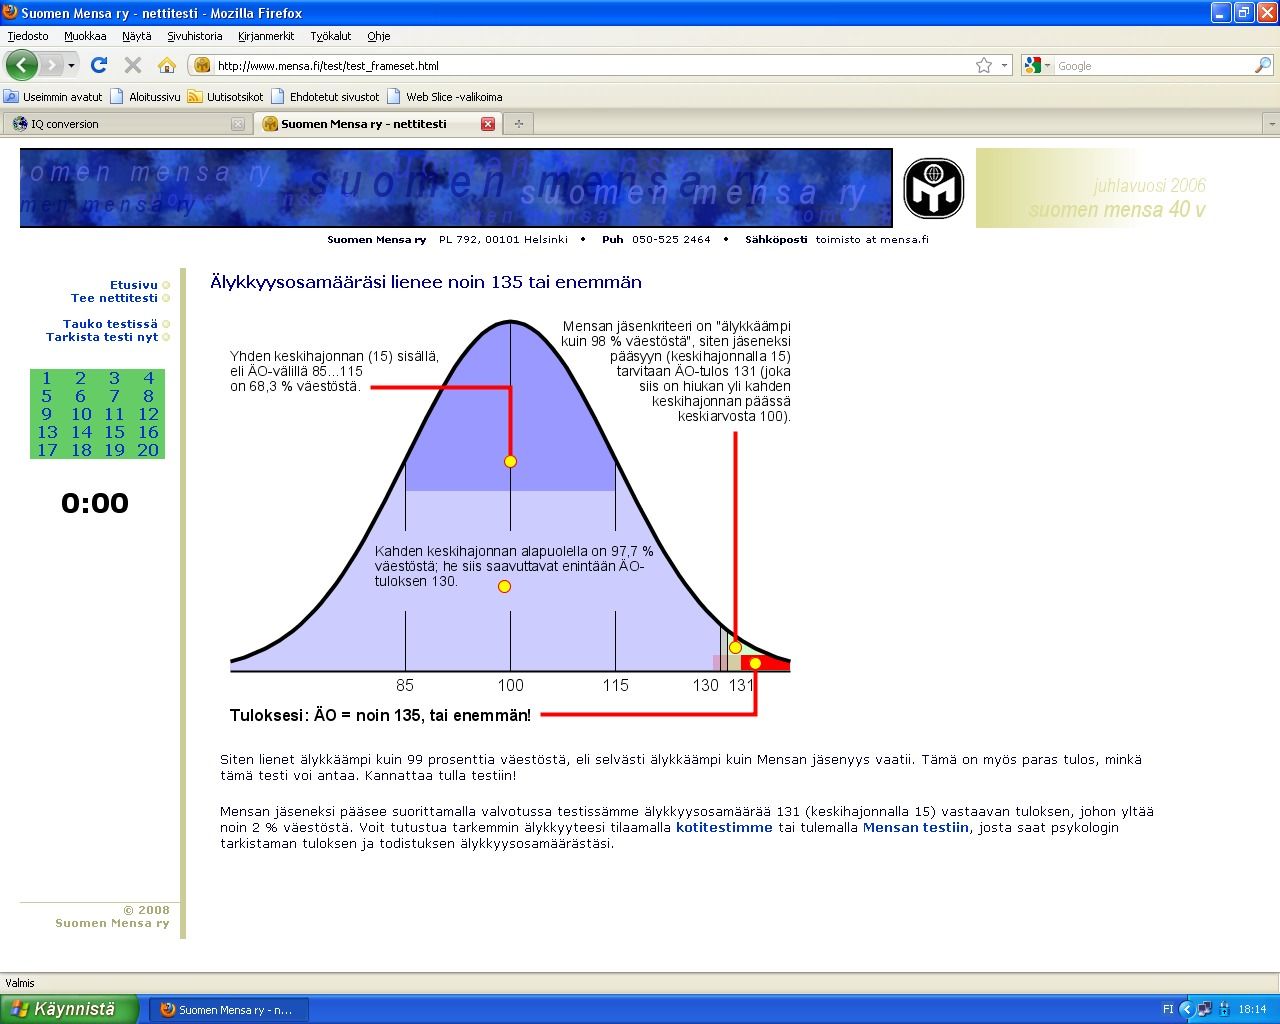Bookmark the page with the star icon
The width and height of the screenshot is (1280, 1024).
[x=984, y=65]
